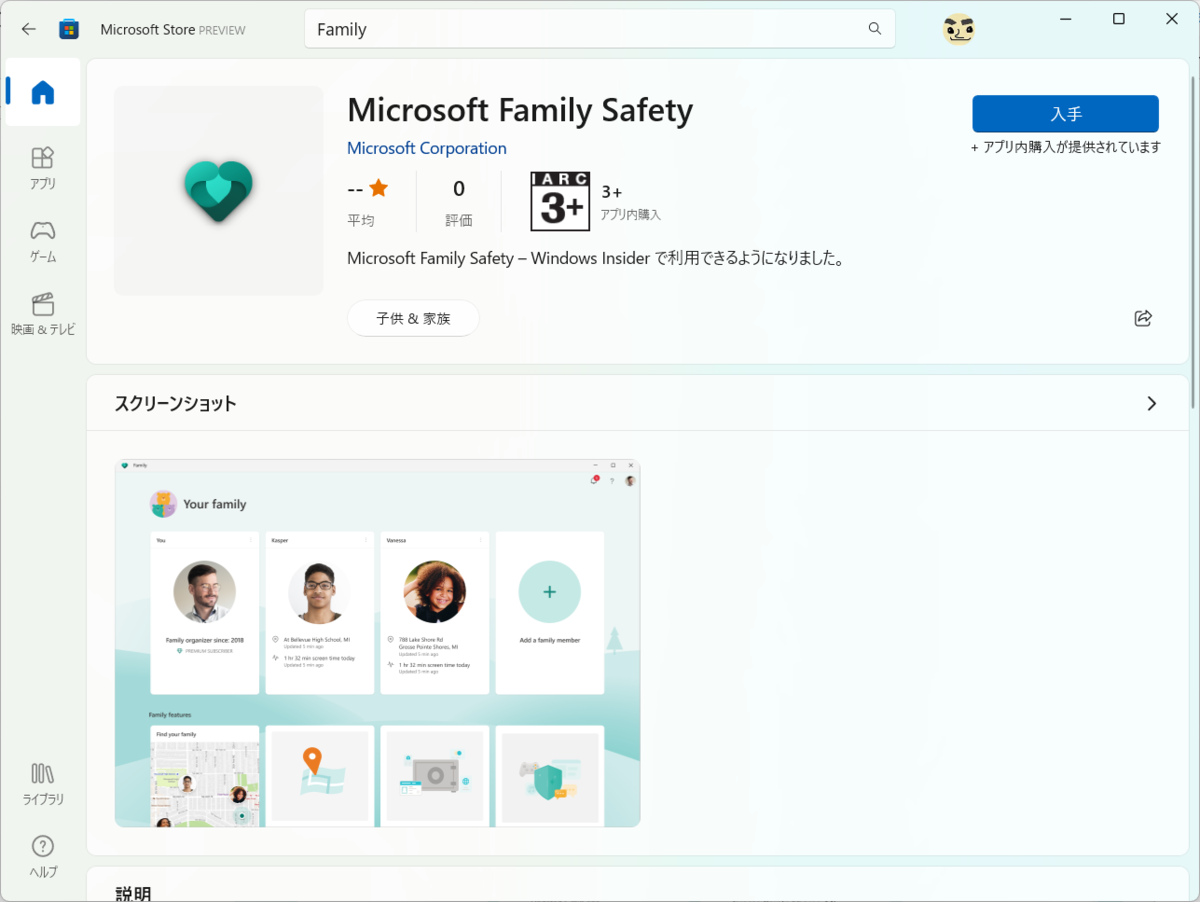Open the user profile avatar
The height and width of the screenshot is (902, 1200).
pyautogui.click(x=959, y=29)
